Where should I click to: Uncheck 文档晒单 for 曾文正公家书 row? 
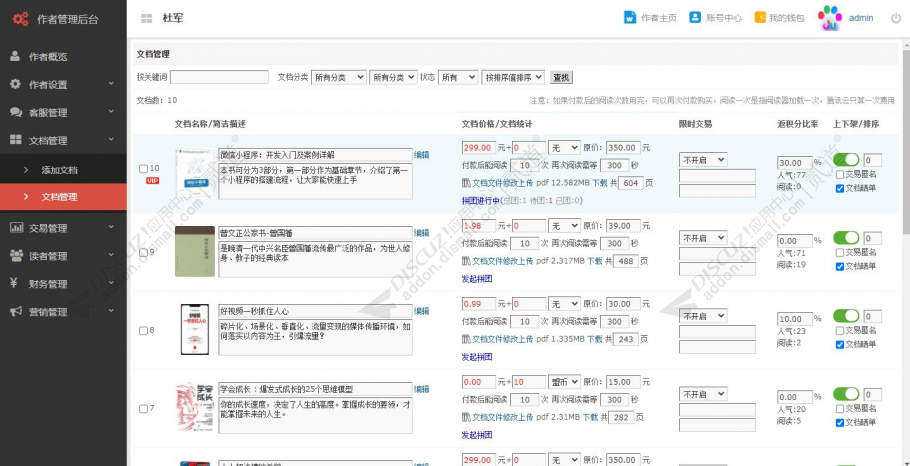coord(840,266)
